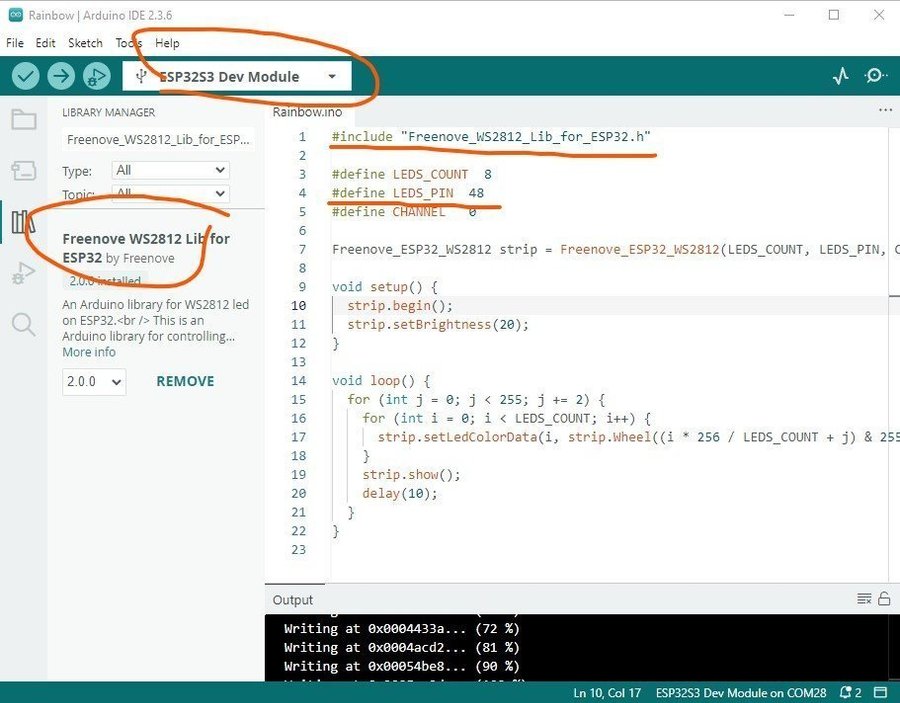The width and height of the screenshot is (900, 703).
Task: Click the #include line in editor
Action: [491, 137]
